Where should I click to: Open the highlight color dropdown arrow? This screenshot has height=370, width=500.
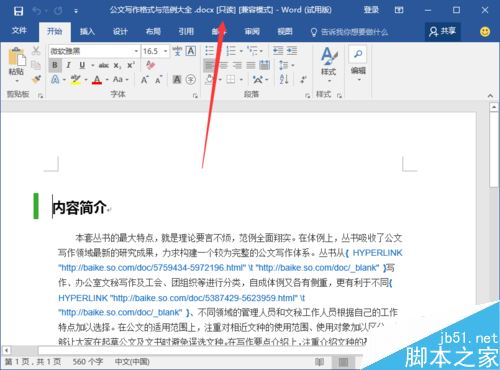coord(86,80)
